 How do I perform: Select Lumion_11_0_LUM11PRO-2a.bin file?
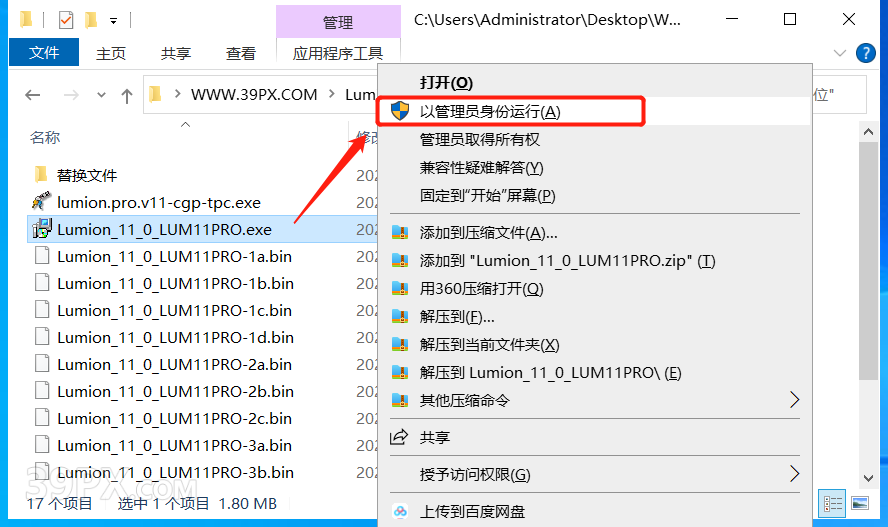pos(174,365)
